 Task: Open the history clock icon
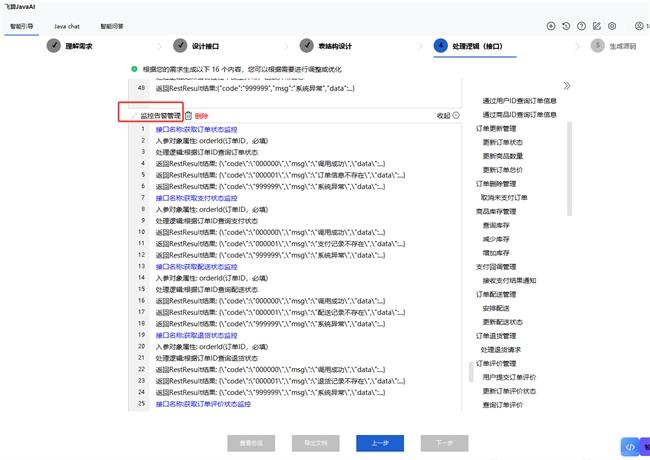pos(566,26)
